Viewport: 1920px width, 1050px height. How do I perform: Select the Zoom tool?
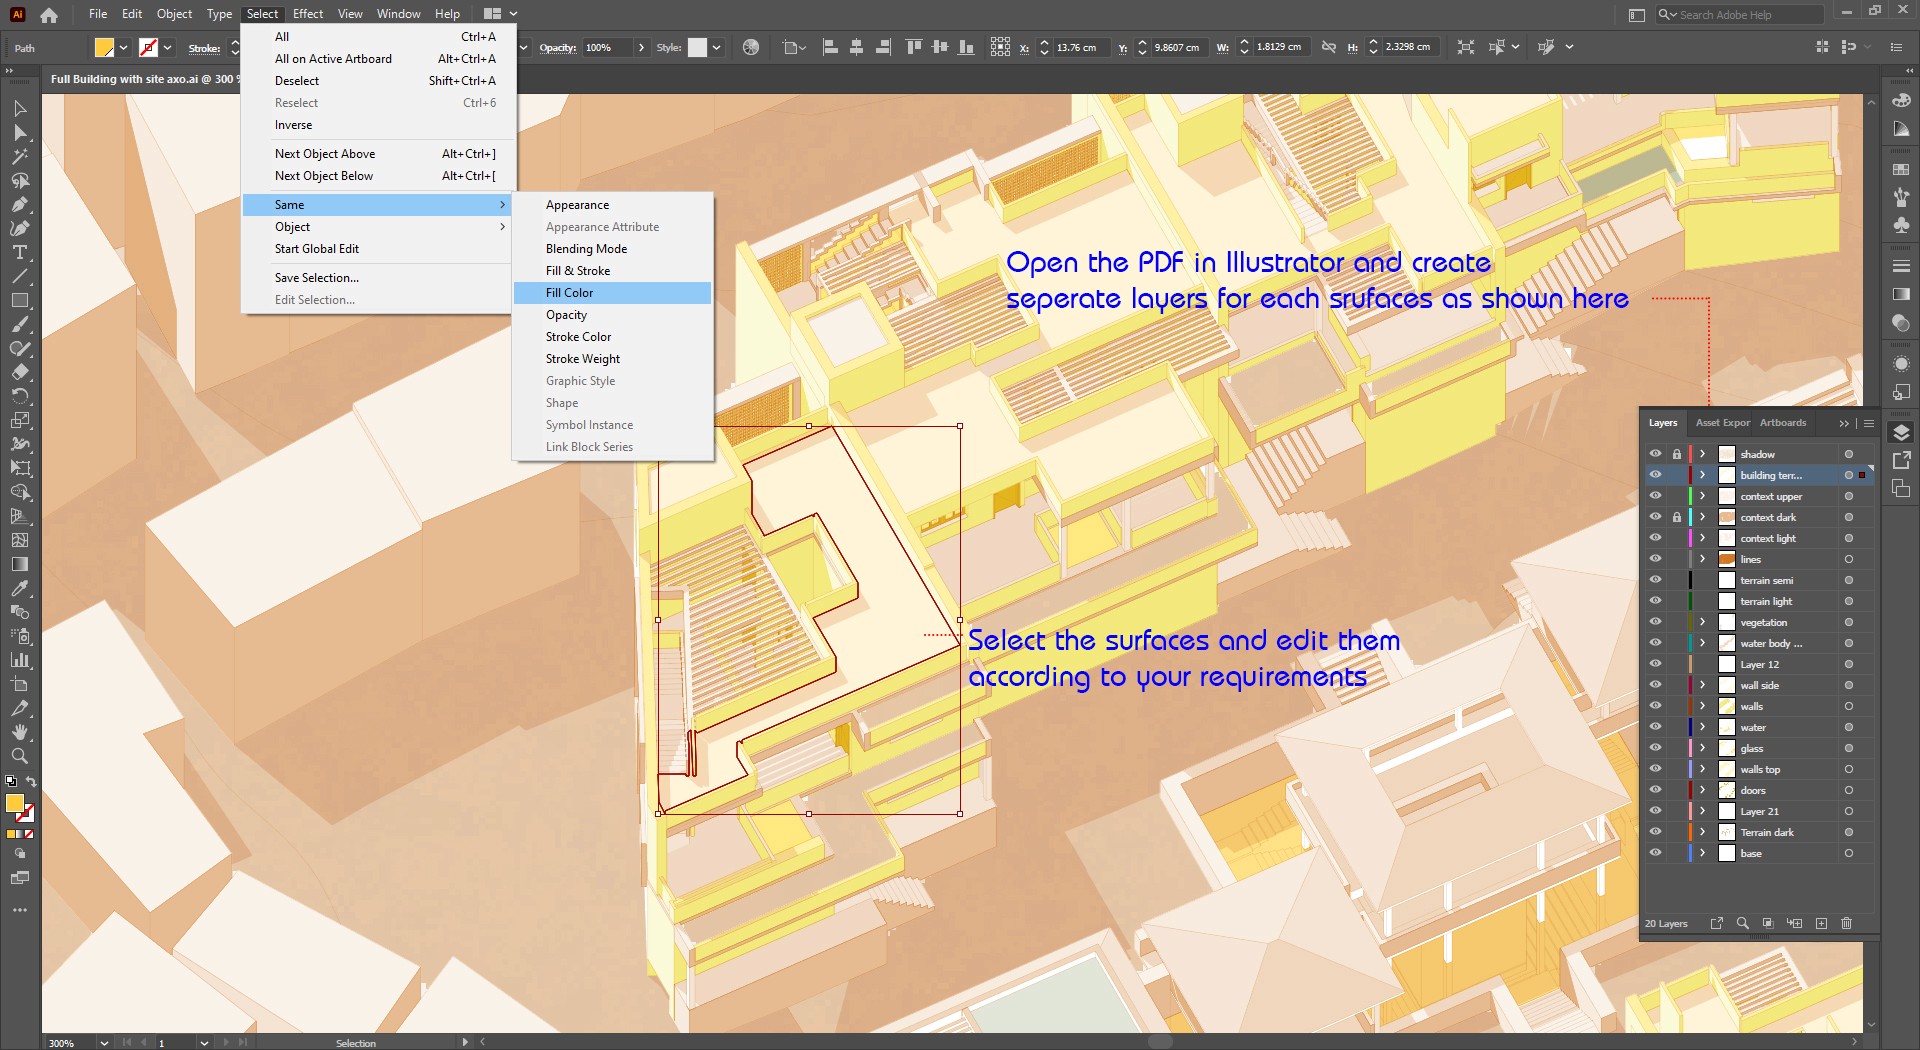pyautogui.click(x=19, y=757)
